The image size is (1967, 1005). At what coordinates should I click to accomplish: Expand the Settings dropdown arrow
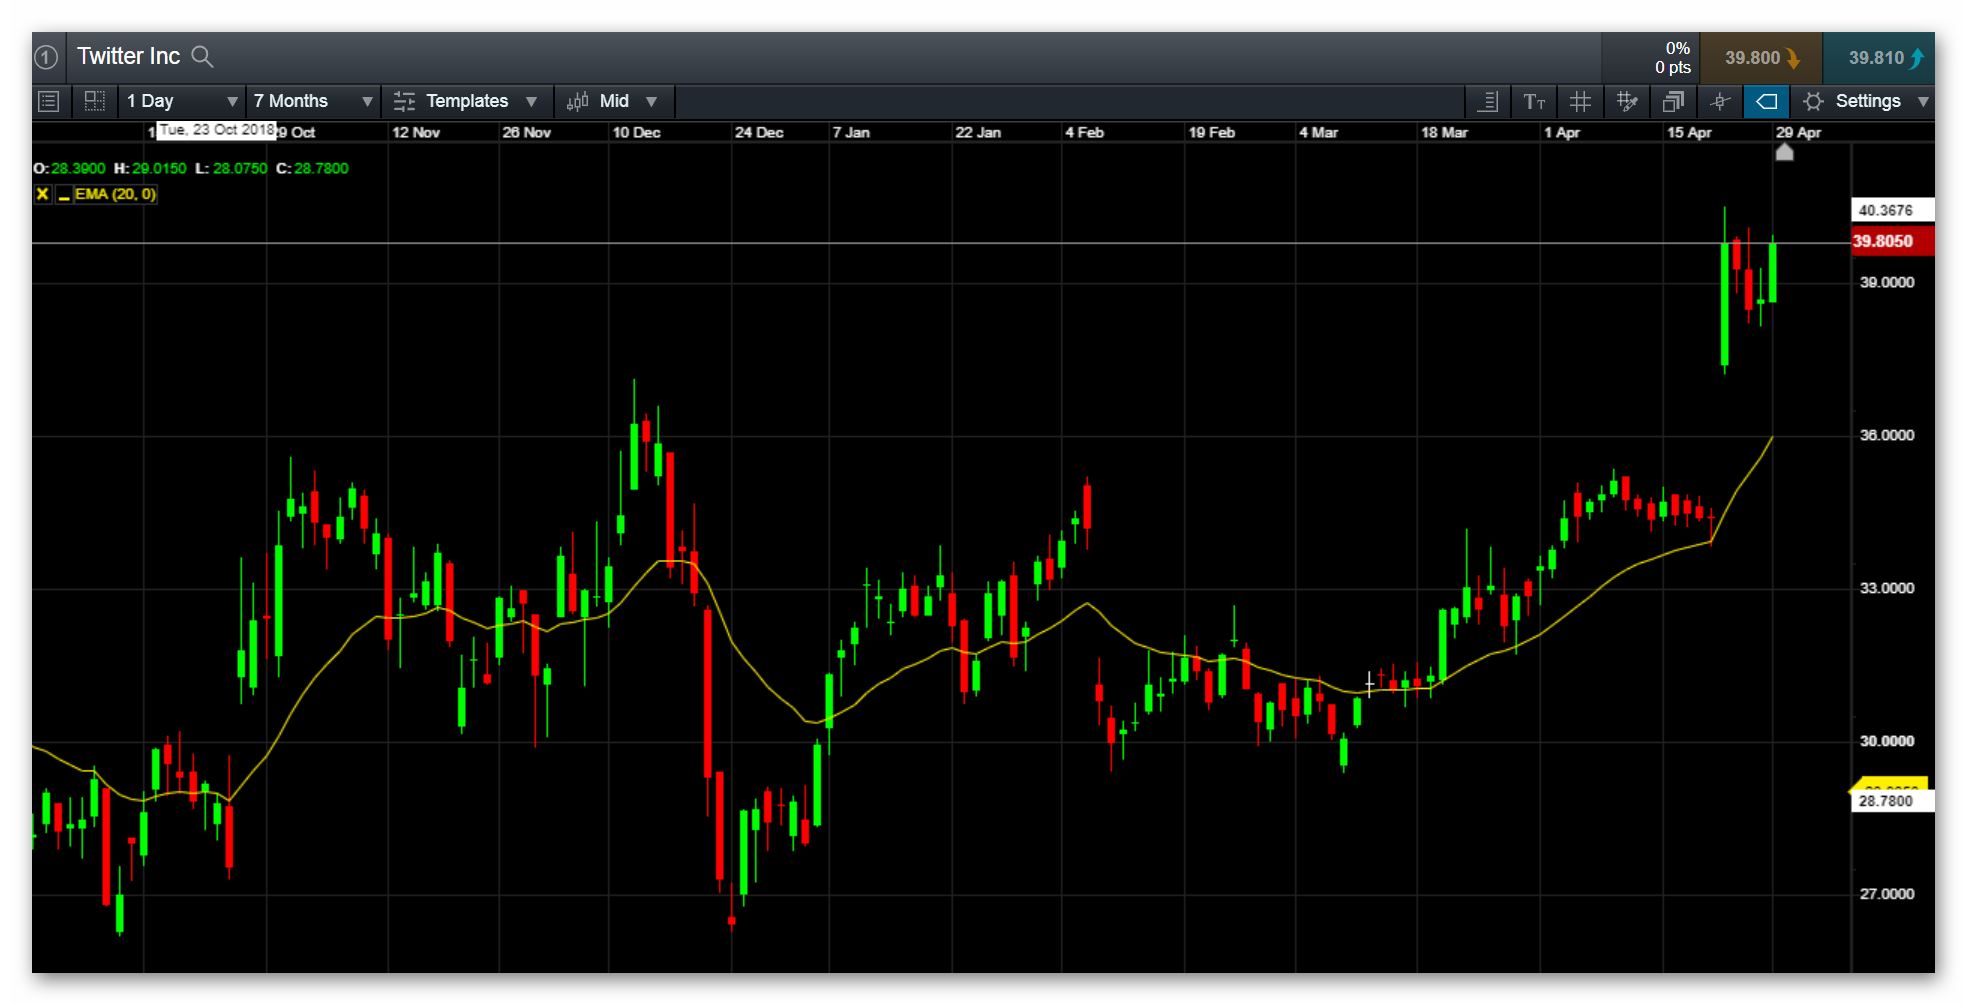[1923, 101]
